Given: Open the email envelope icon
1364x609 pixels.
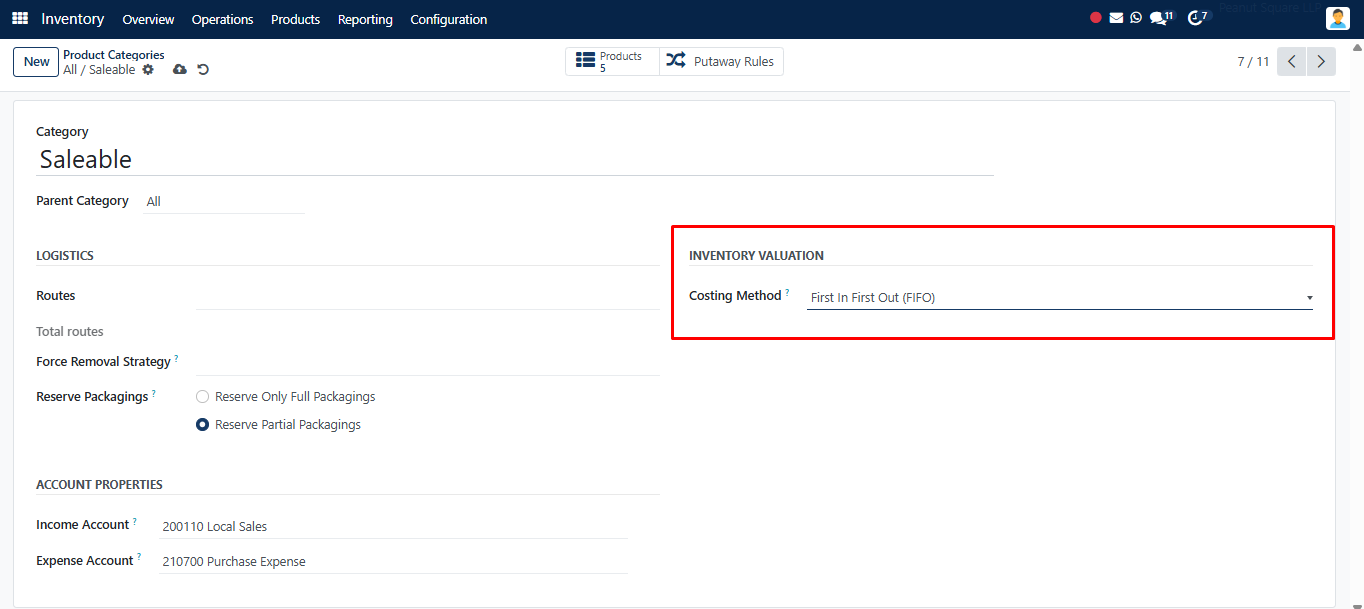Looking at the screenshot, I should point(1116,18).
